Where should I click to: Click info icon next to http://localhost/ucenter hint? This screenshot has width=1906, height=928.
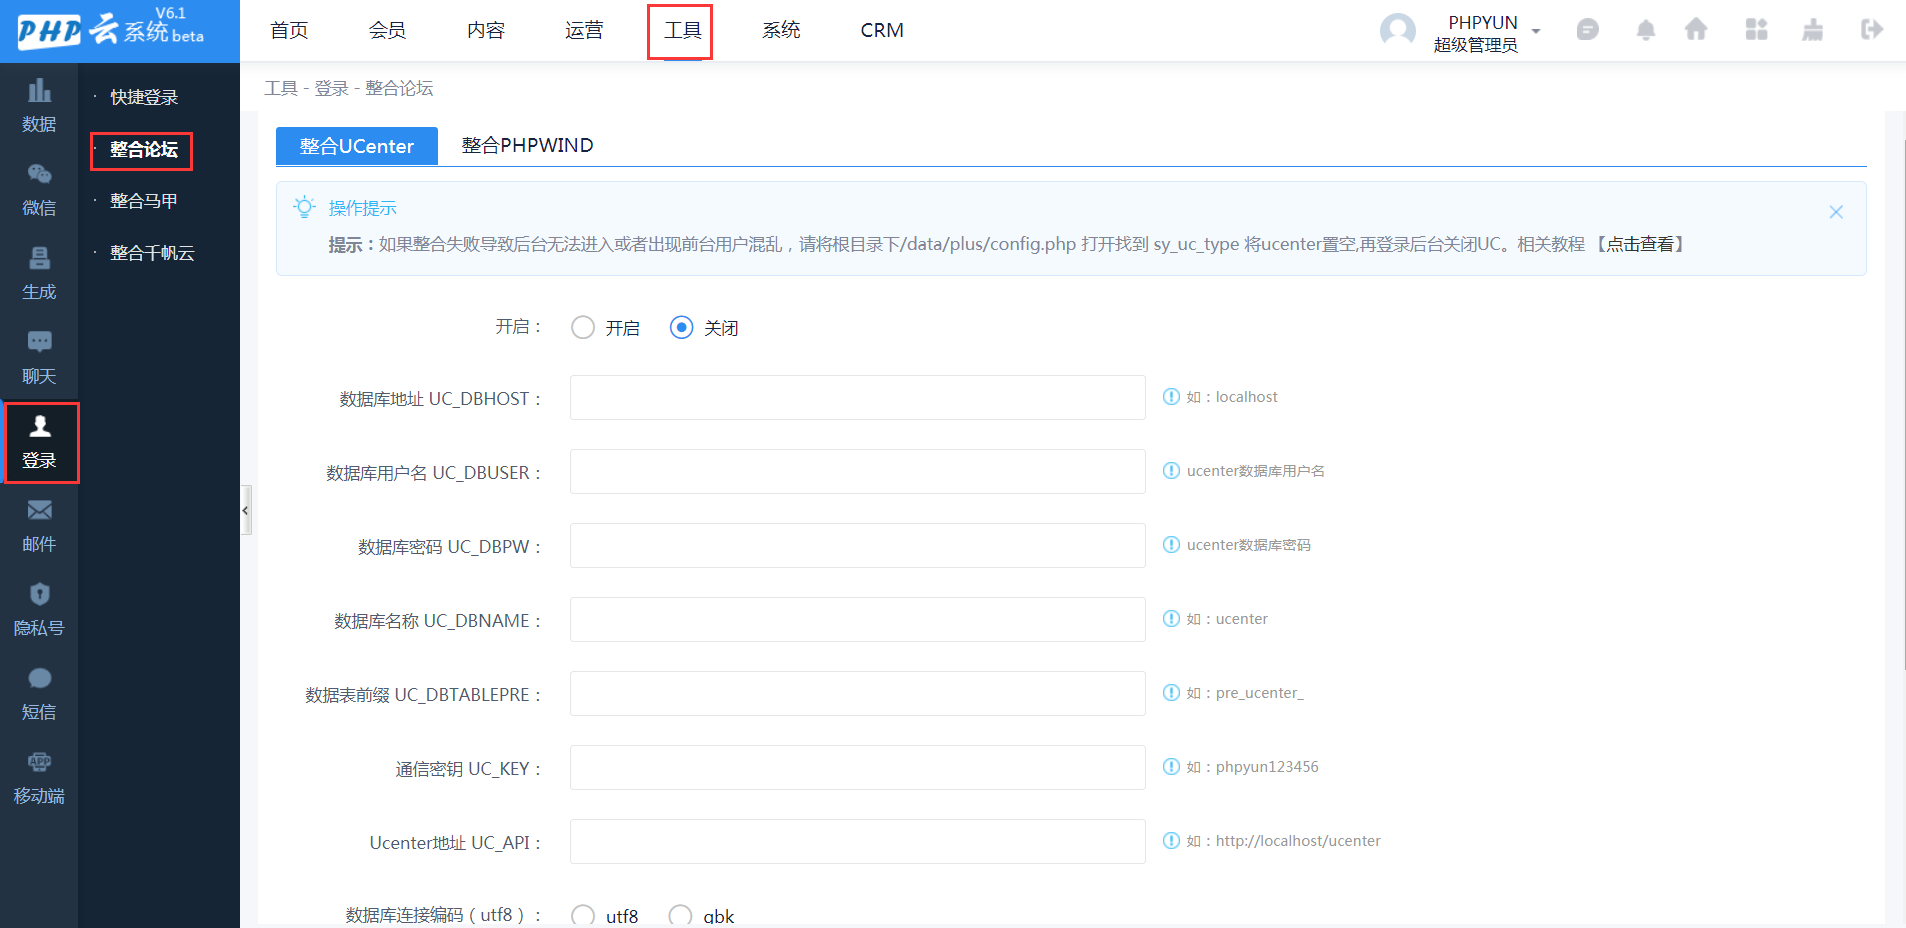1171,841
